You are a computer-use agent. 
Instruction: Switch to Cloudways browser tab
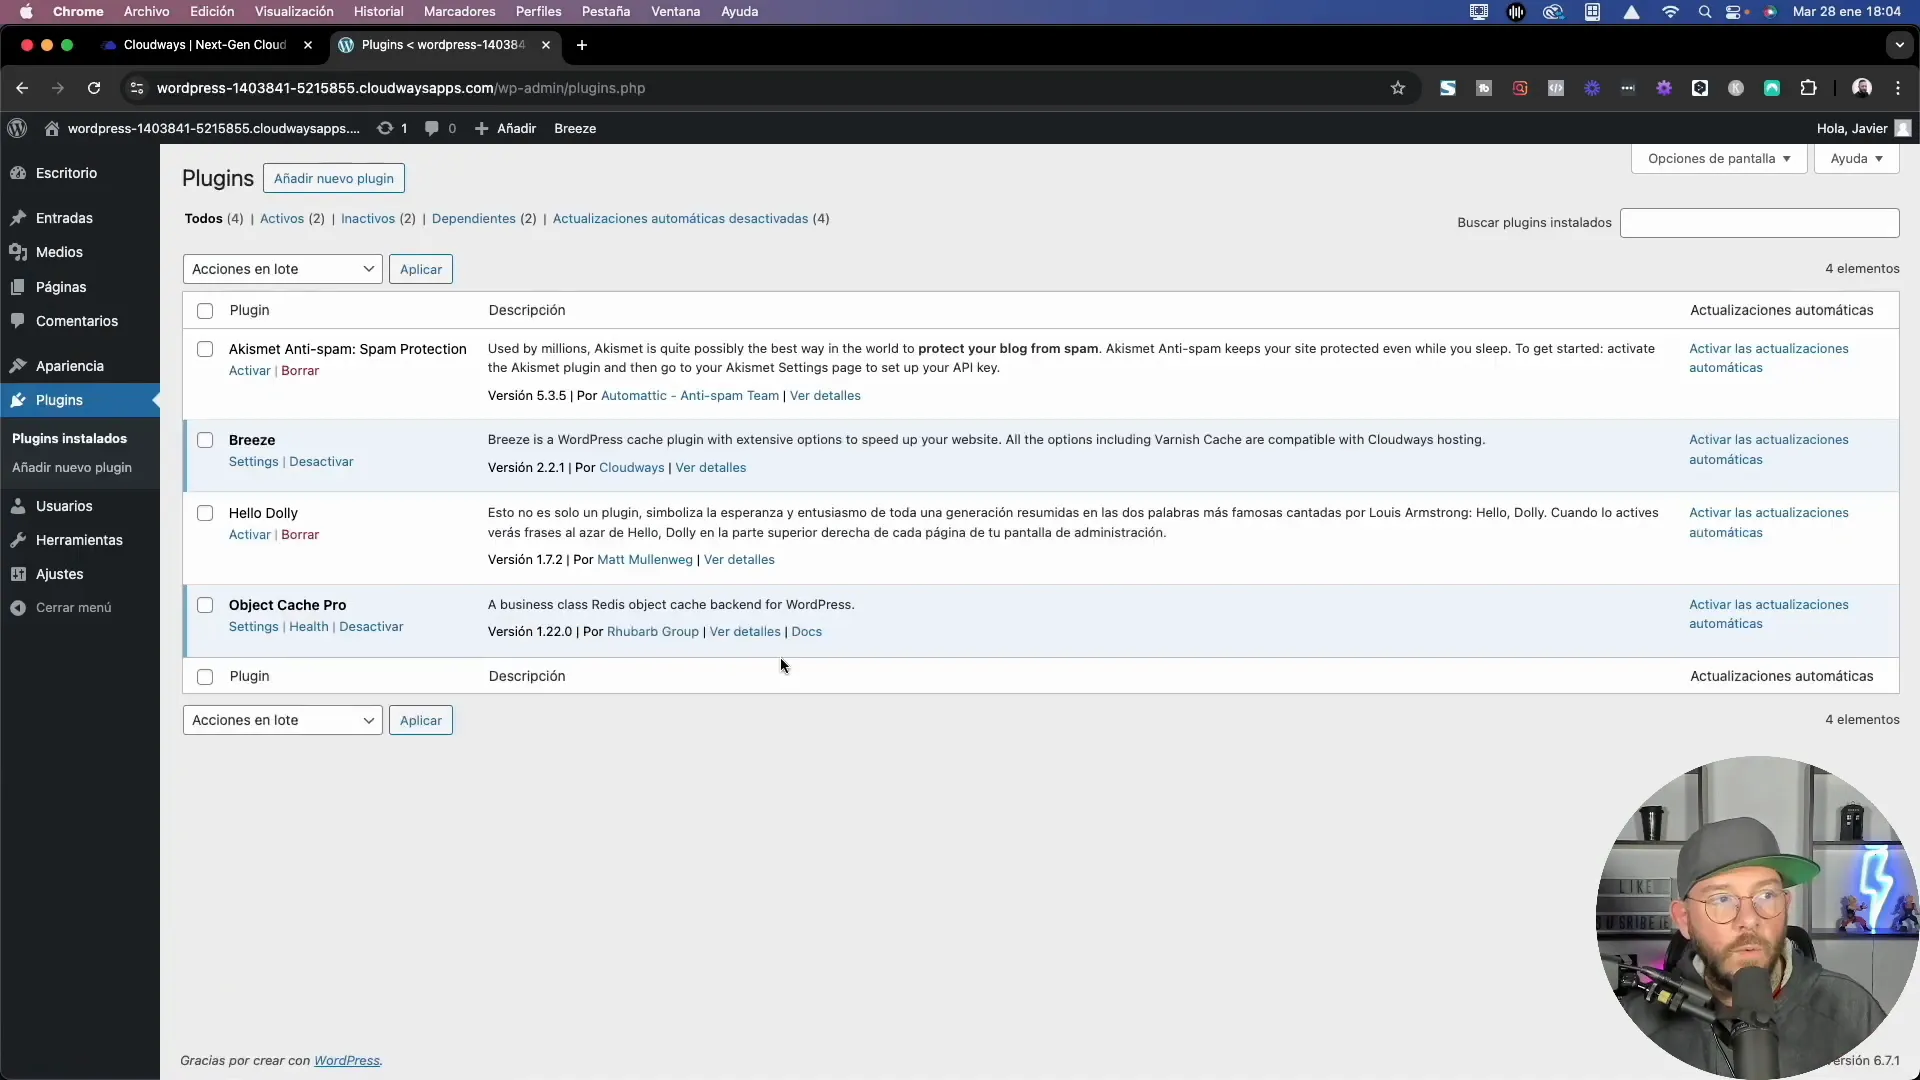(205, 45)
